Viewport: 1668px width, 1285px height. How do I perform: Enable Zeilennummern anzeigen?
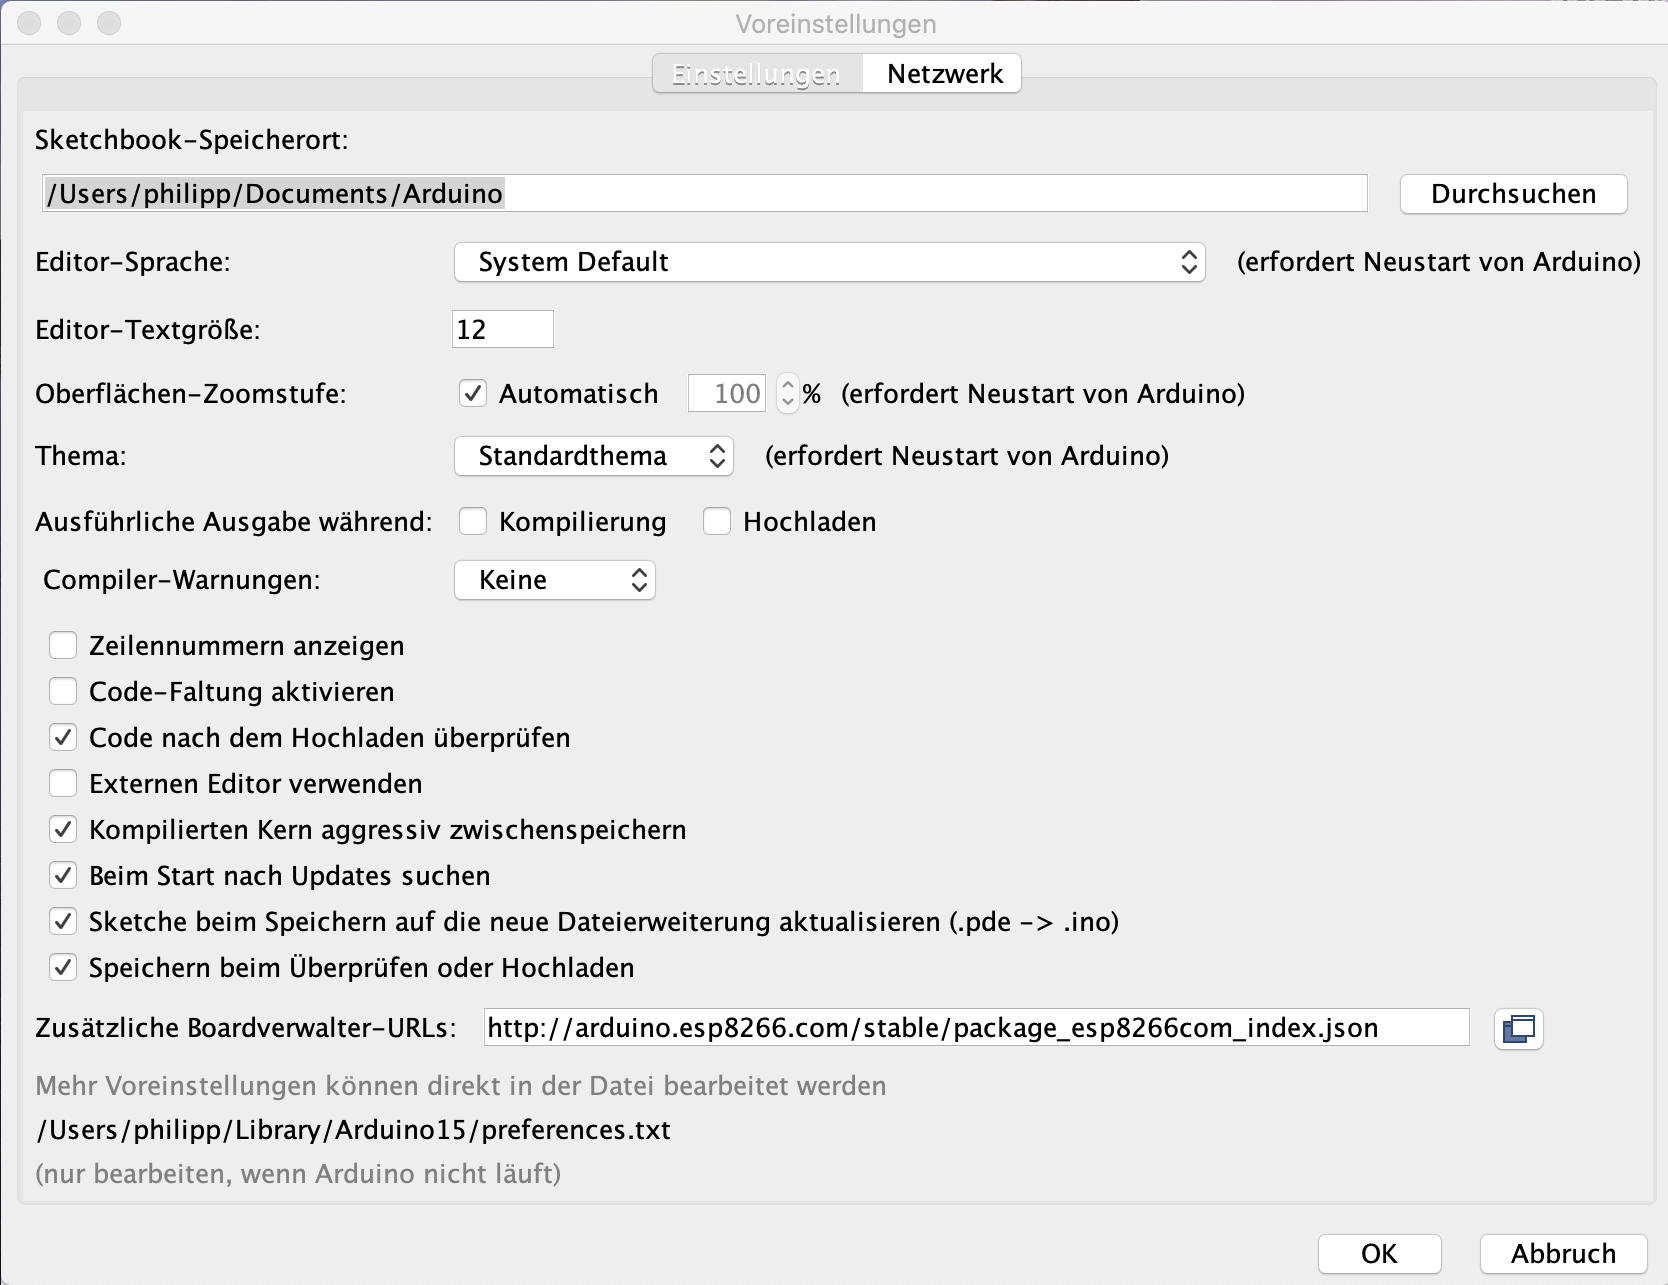[63, 645]
